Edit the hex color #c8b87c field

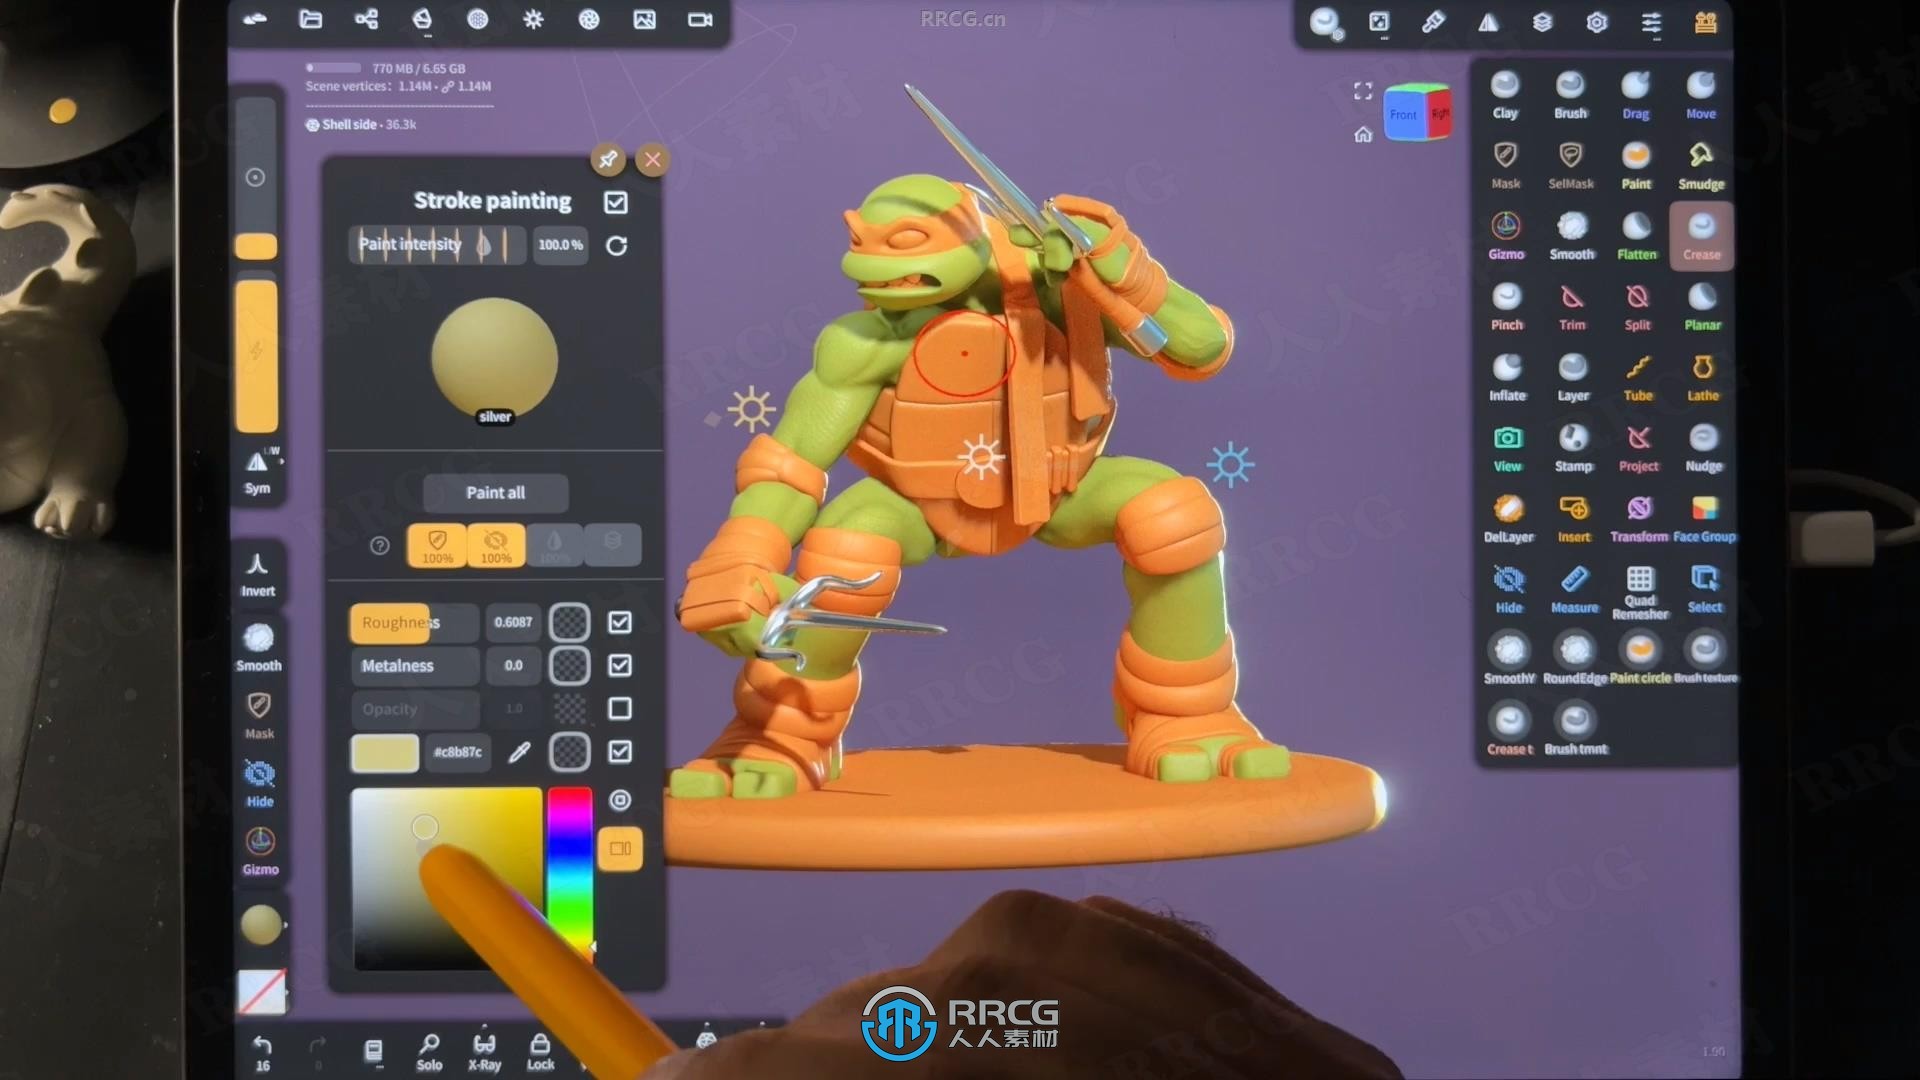tap(458, 752)
